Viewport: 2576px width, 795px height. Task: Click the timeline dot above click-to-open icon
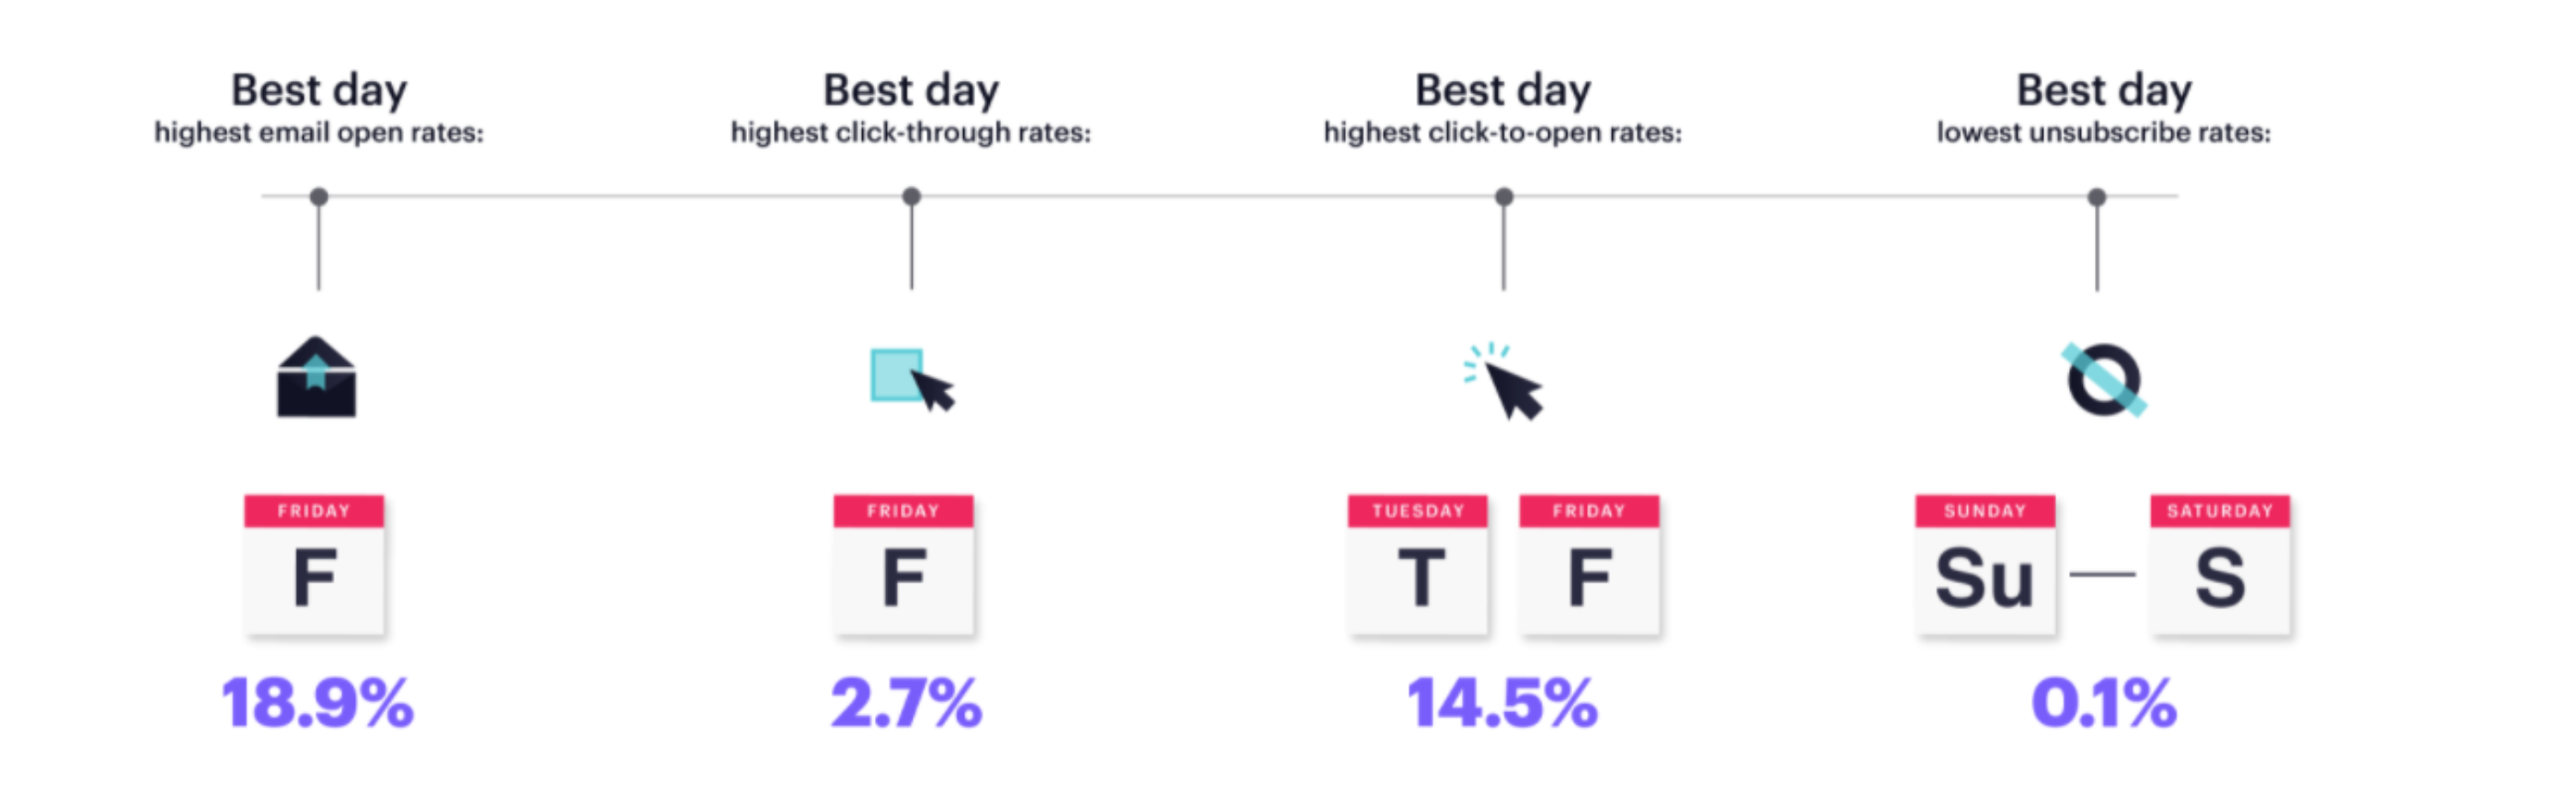click(x=1503, y=196)
